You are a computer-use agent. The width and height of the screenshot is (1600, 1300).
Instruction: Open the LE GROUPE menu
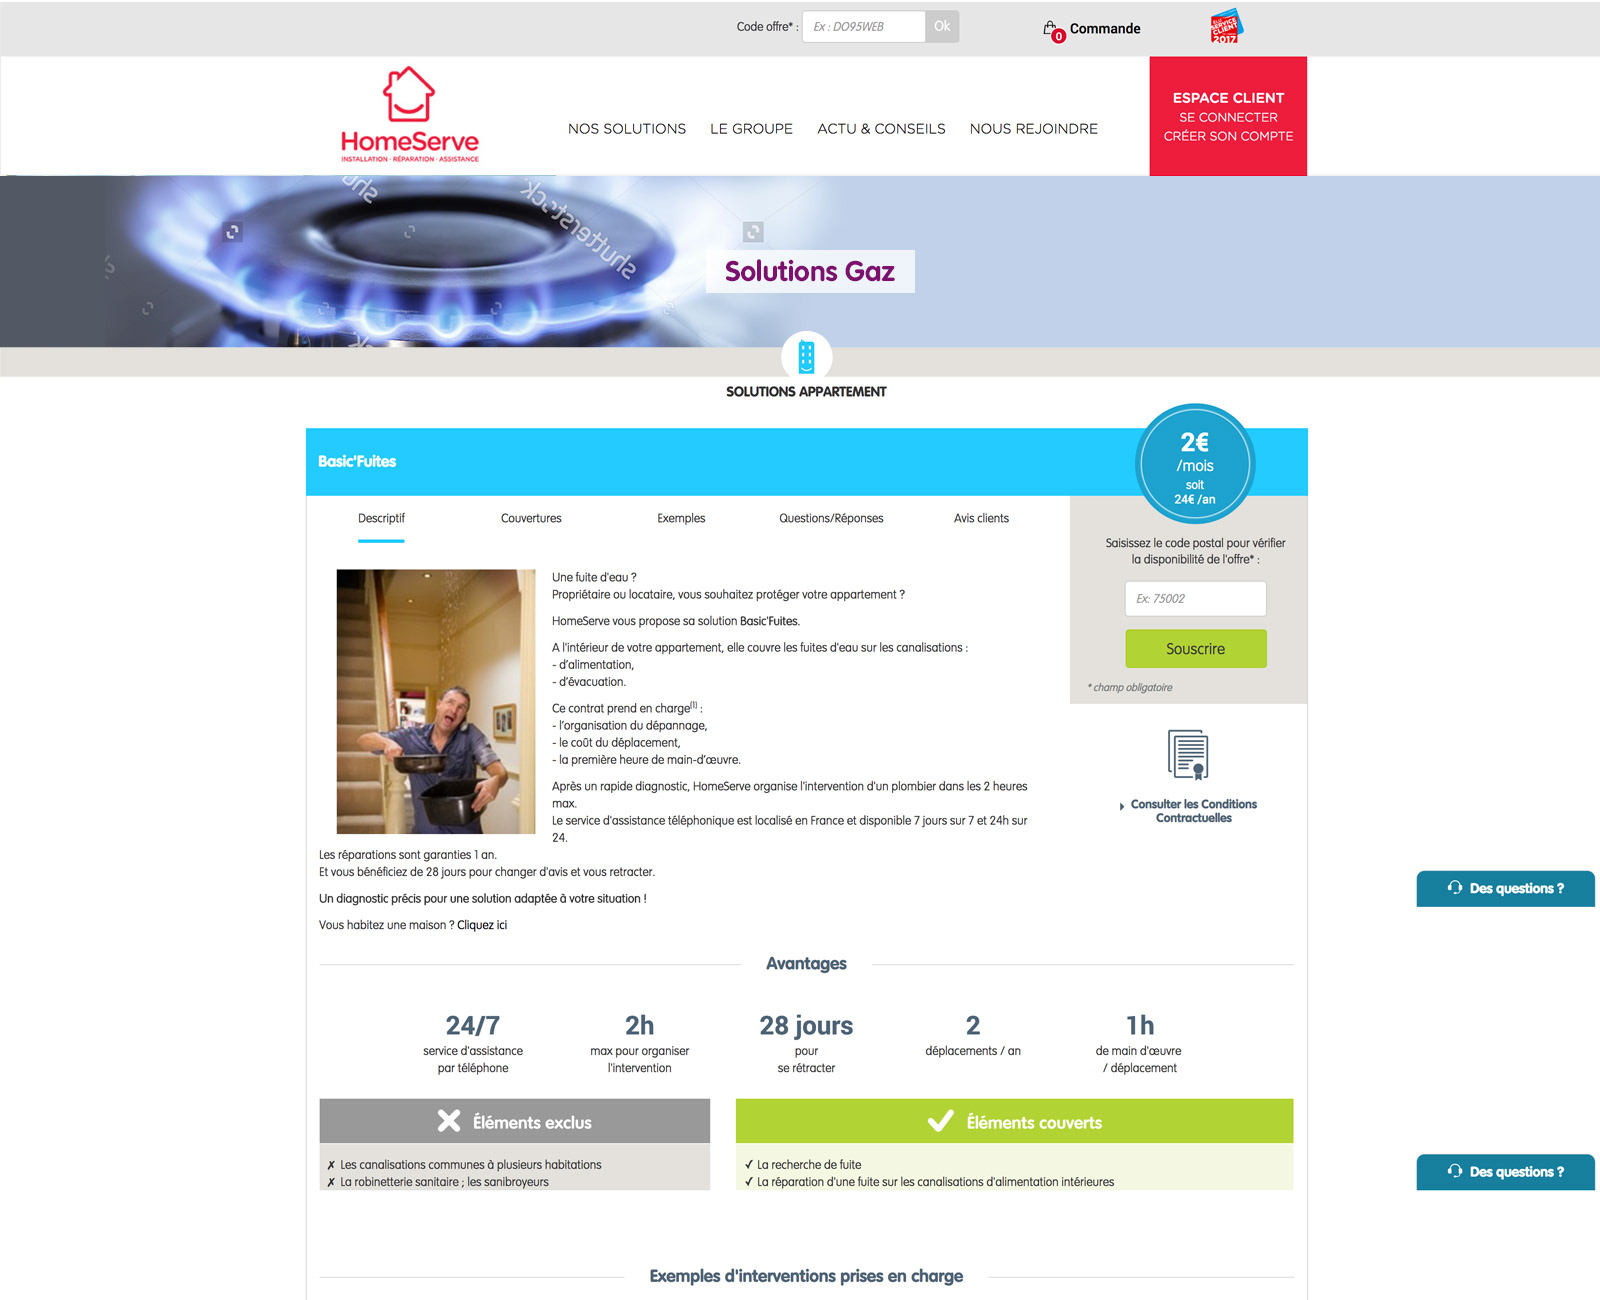(751, 129)
